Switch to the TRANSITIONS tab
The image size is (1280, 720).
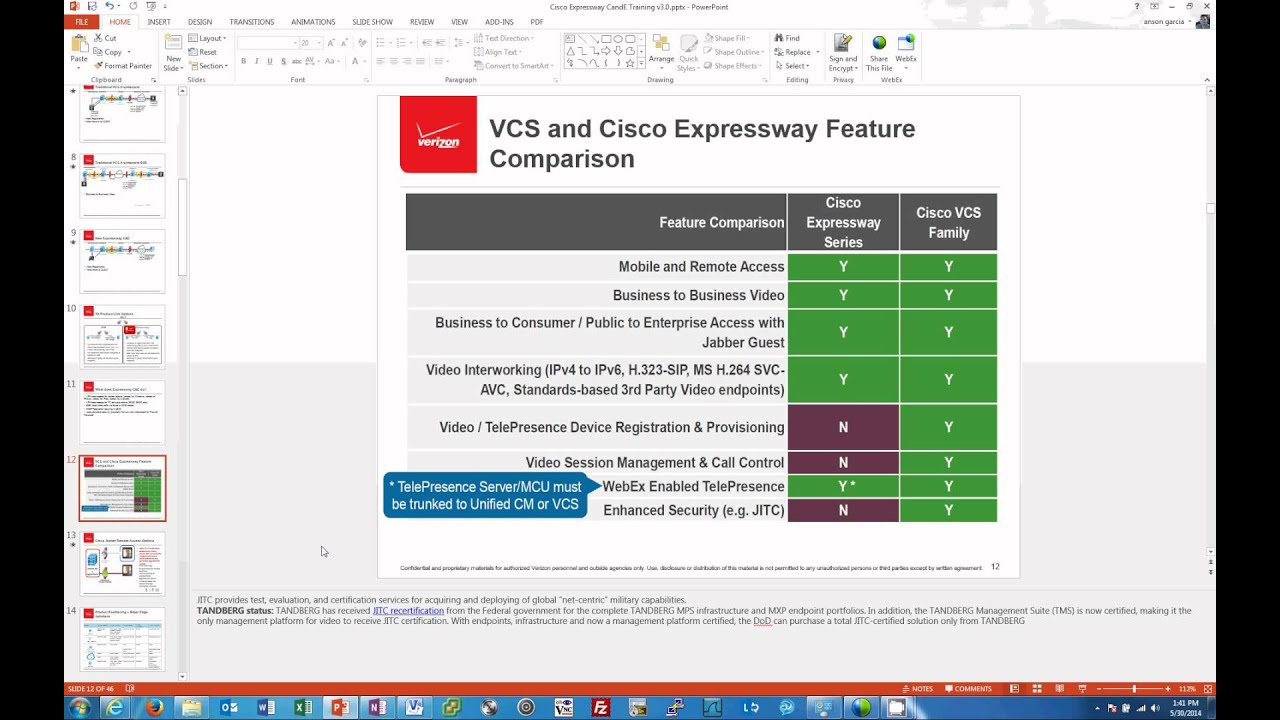[x=252, y=22]
